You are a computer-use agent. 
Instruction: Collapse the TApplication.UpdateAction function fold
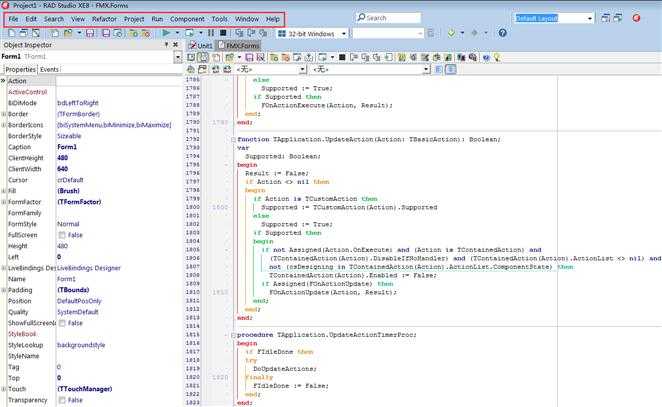click(x=233, y=139)
